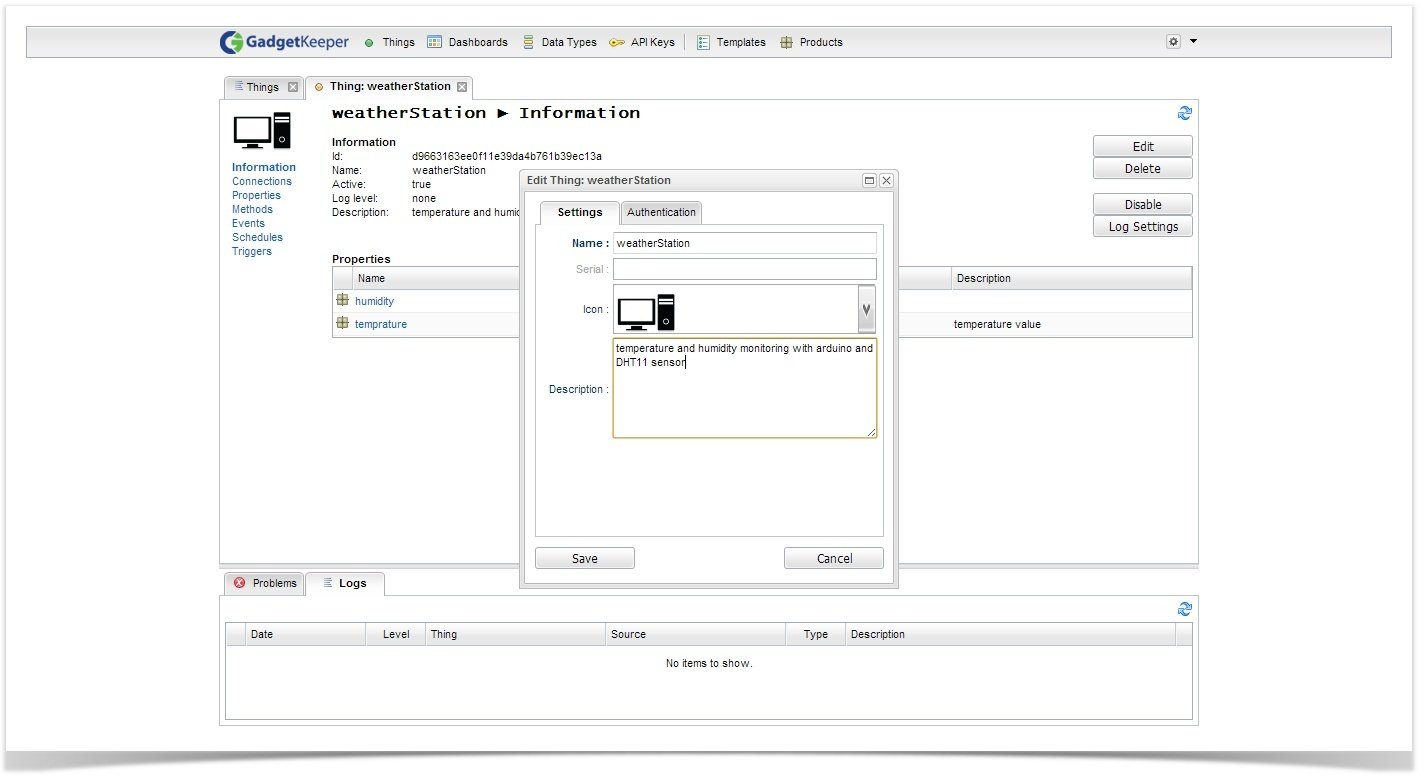Select Information in the side menu
The height and width of the screenshot is (780, 1426).
(x=264, y=167)
